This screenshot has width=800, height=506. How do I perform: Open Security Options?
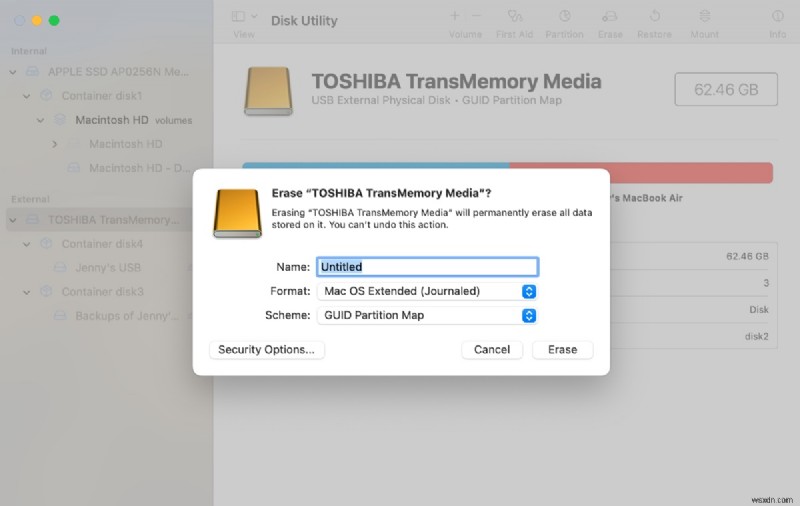pos(266,349)
